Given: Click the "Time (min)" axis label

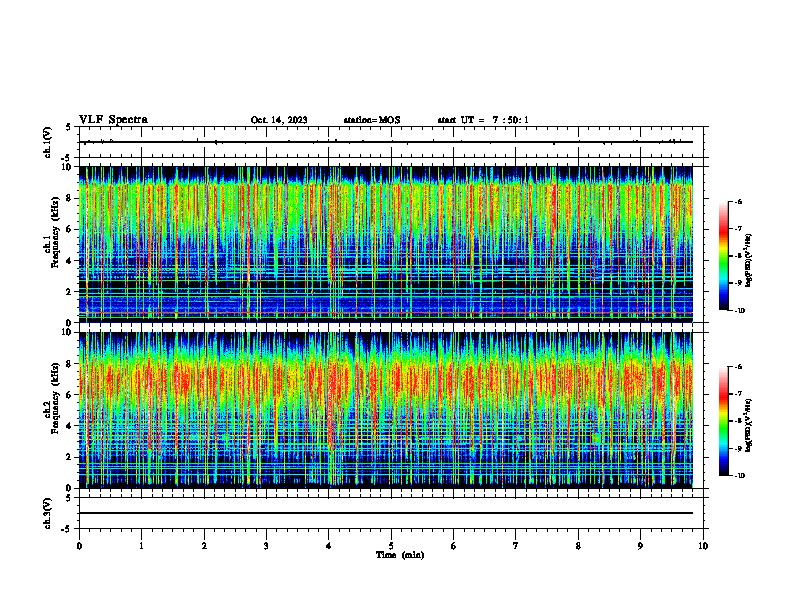Looking at the screenshot, I should coord(400,555).
